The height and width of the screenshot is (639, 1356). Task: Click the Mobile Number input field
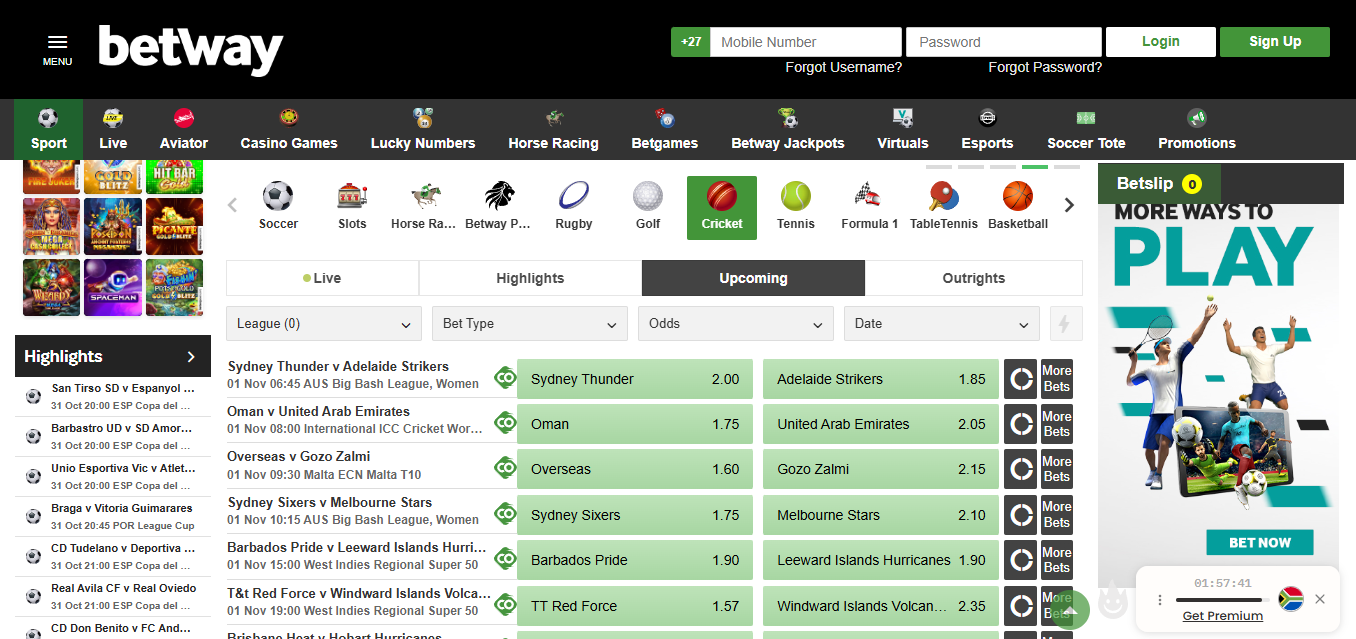pyautogui.click(x=805, y=42)
